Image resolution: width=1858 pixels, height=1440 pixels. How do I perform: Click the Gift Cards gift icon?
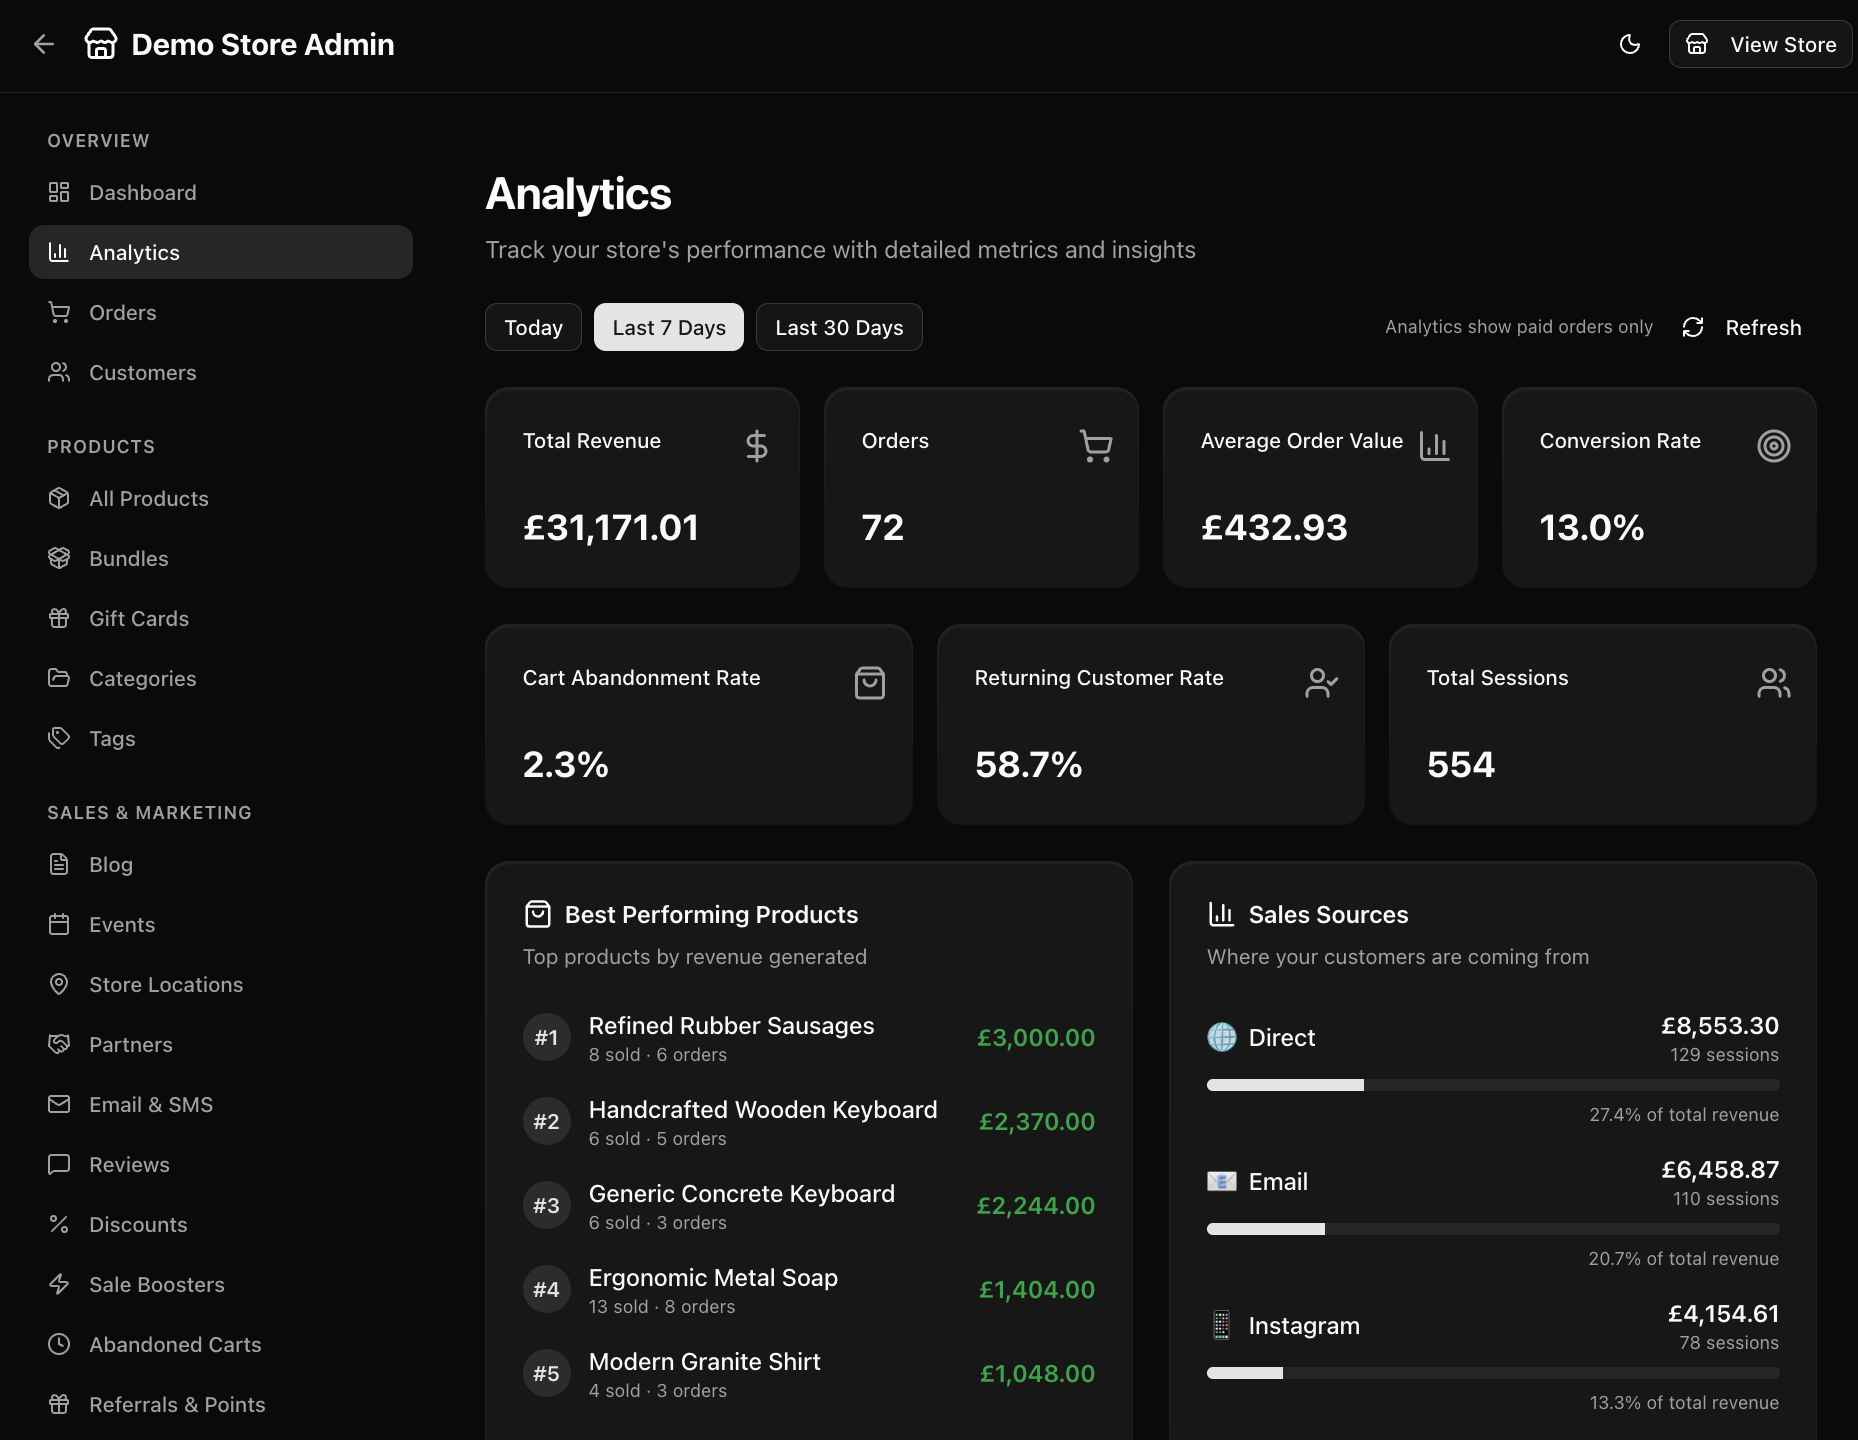tap(59, 618)
